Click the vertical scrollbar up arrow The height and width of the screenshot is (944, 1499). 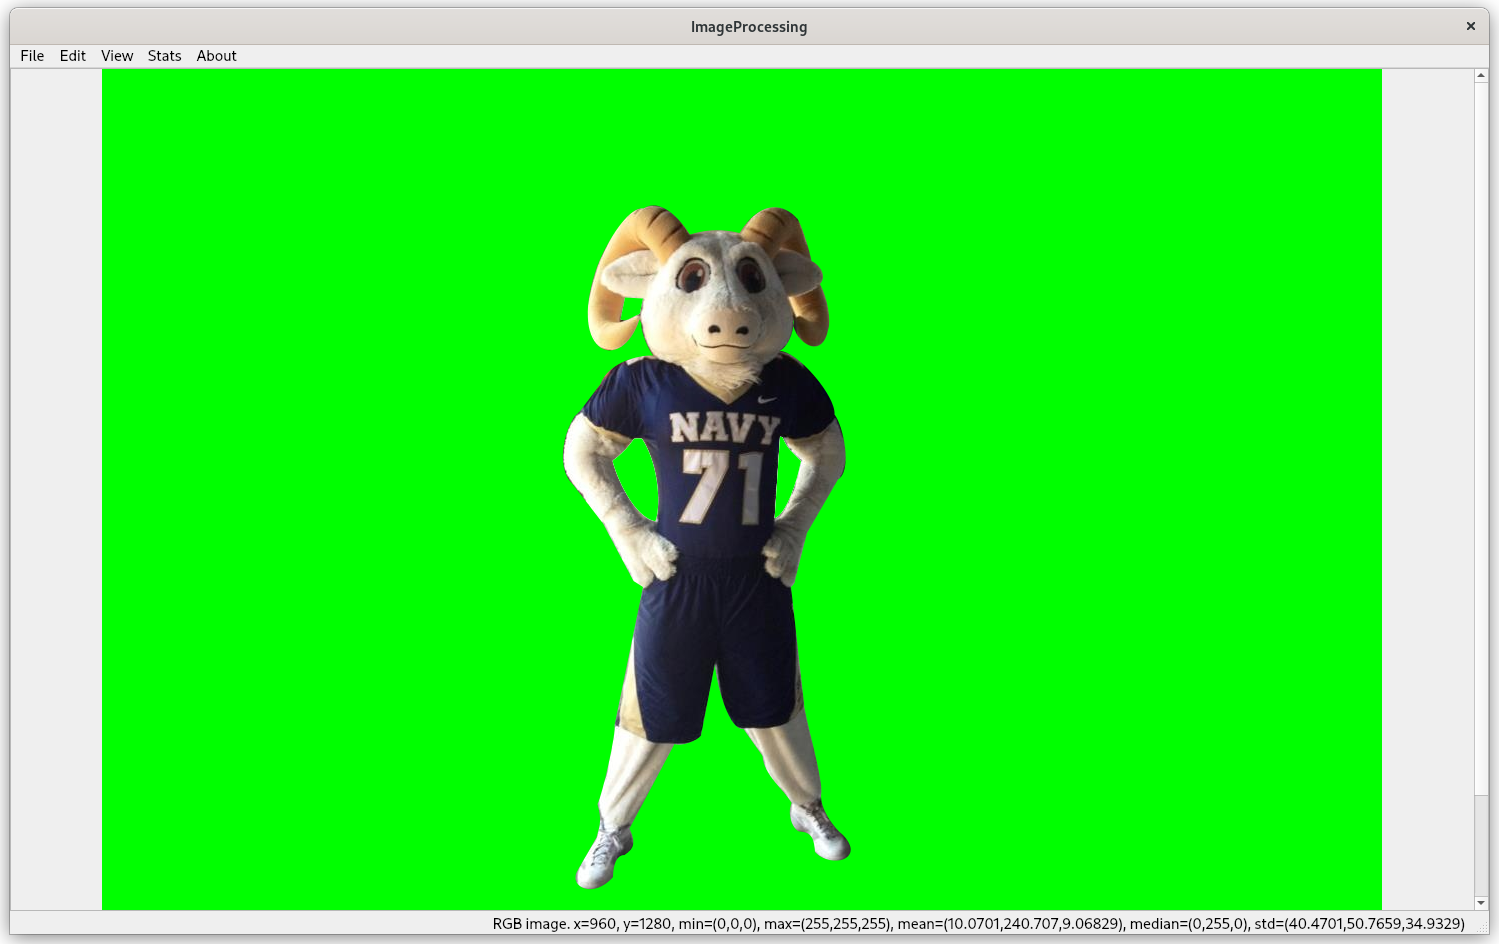click(1481, 76)
